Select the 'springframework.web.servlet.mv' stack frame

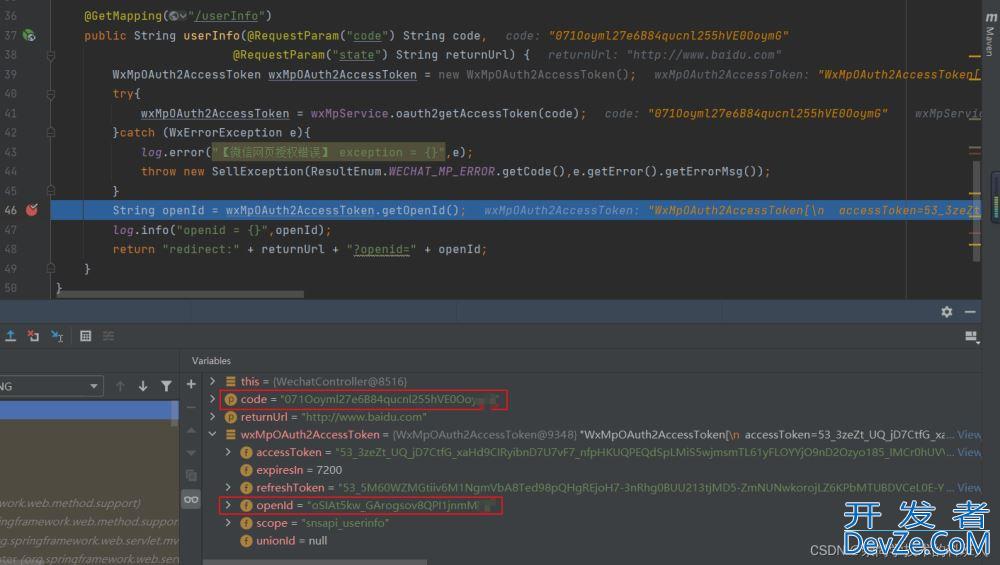tap(89, 541)
